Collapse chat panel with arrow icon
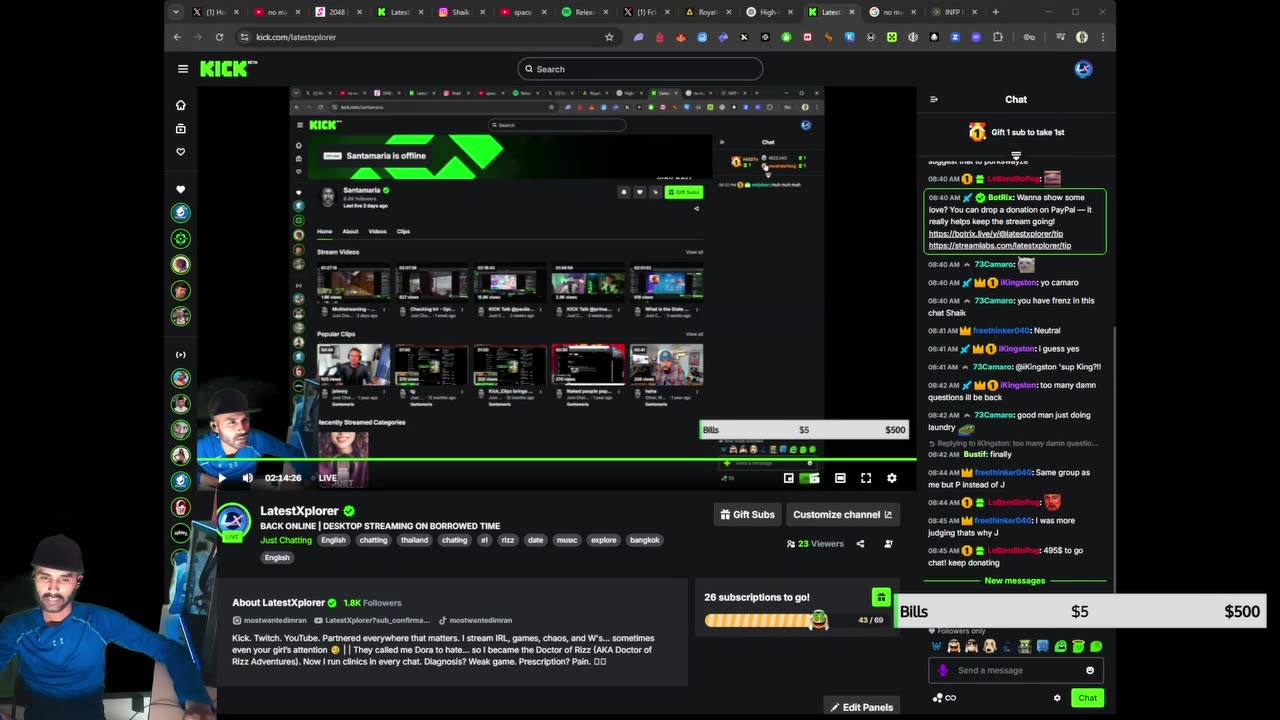The image size is (1280, 720). point(934,99)
